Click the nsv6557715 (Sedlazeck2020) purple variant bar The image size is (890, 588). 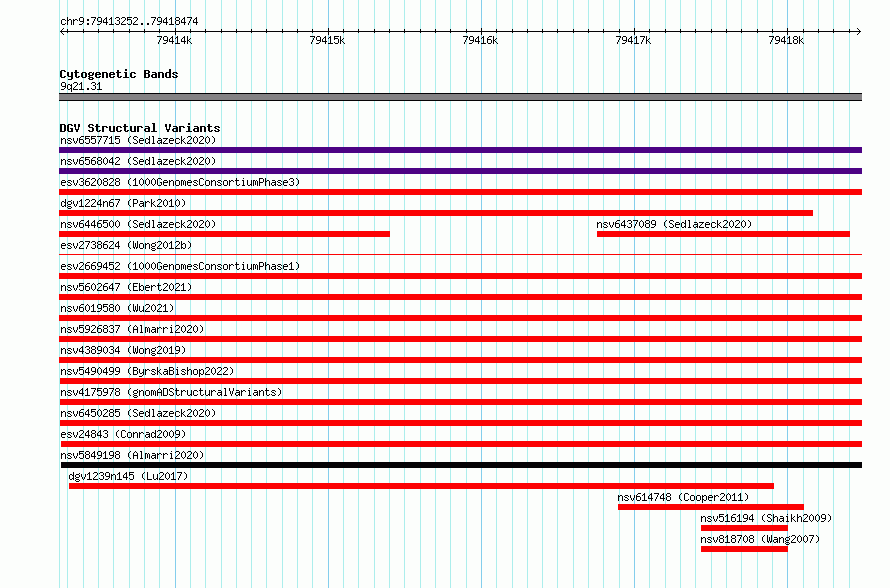click(x=460, y=150)
